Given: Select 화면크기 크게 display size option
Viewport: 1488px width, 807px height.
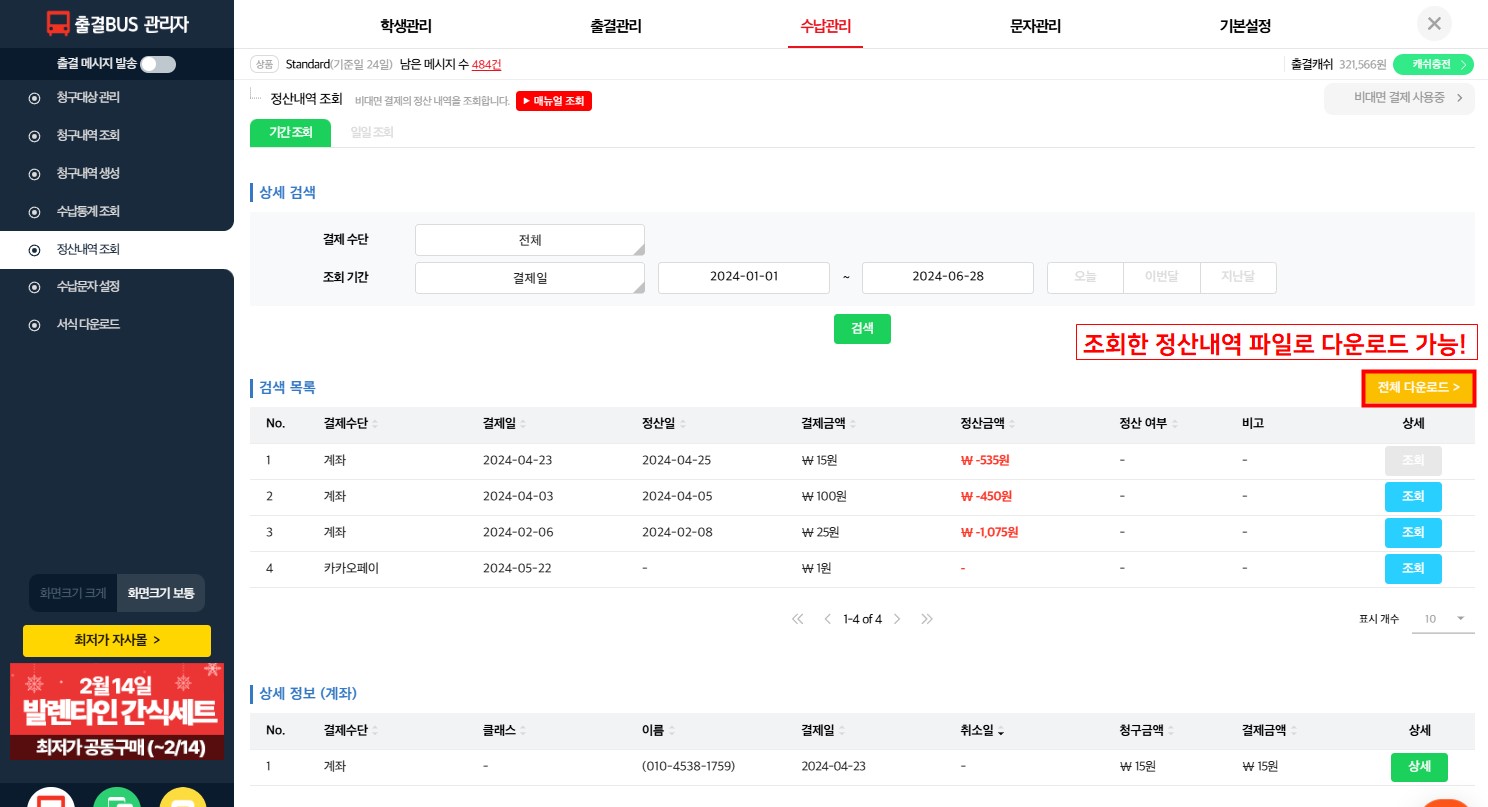Looking at the screenshot, I should [x=73, y=593].
